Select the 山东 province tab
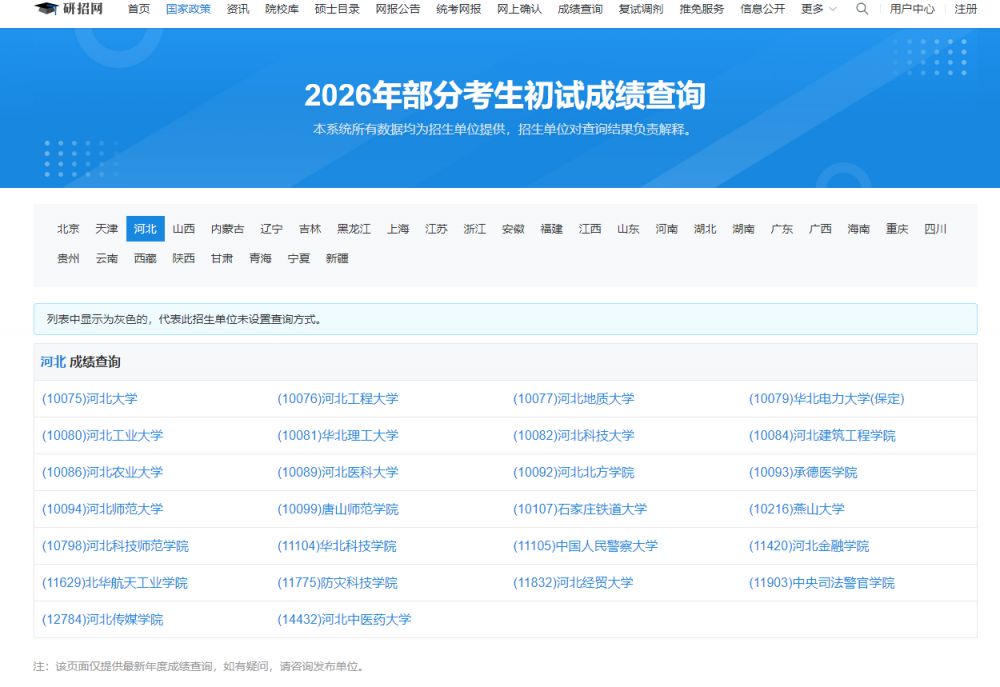This screenshot has width=1000, height=687. pos(628,228)
